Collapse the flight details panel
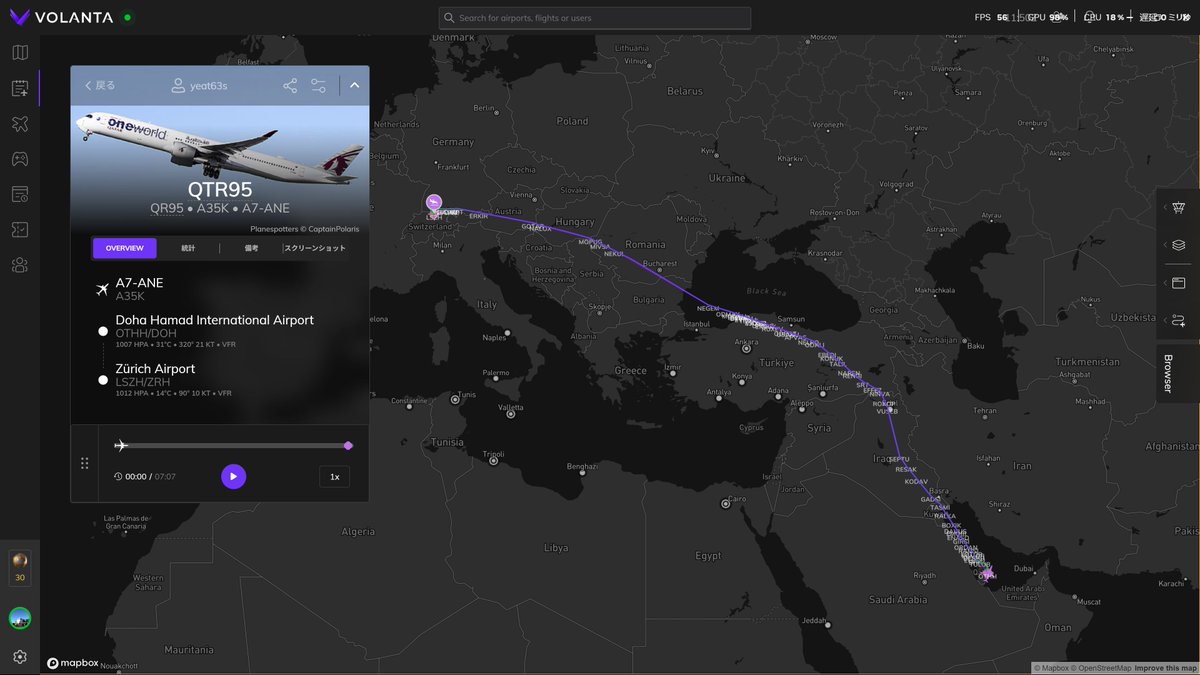The image size is (1200, 675). pos(354,86)
